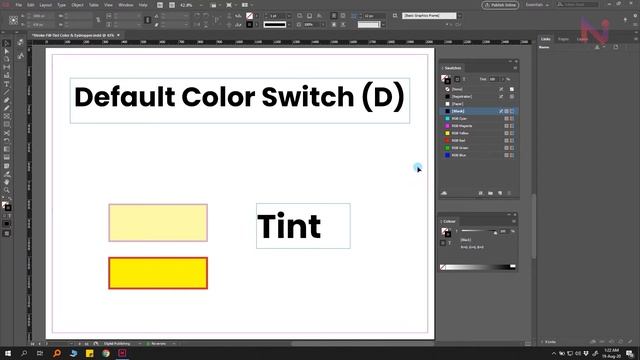Expand the stroke color dropdown in control bar
Screen dimensions: 640x360
click(256, 24)
